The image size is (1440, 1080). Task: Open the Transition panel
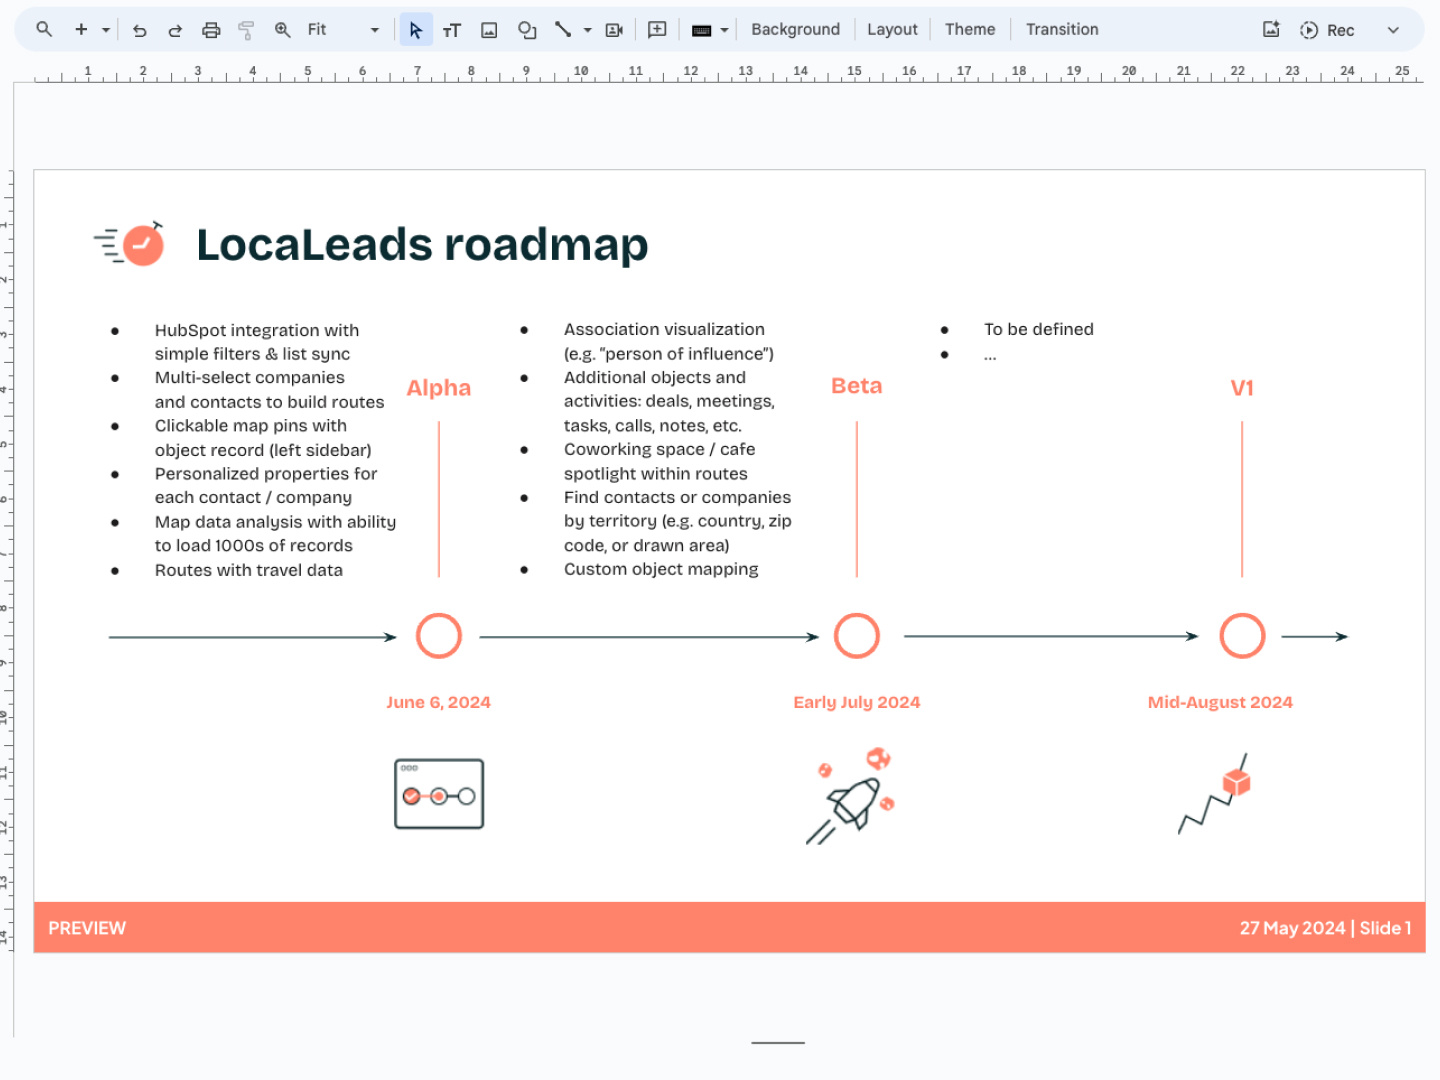(x=1062, y=30)
